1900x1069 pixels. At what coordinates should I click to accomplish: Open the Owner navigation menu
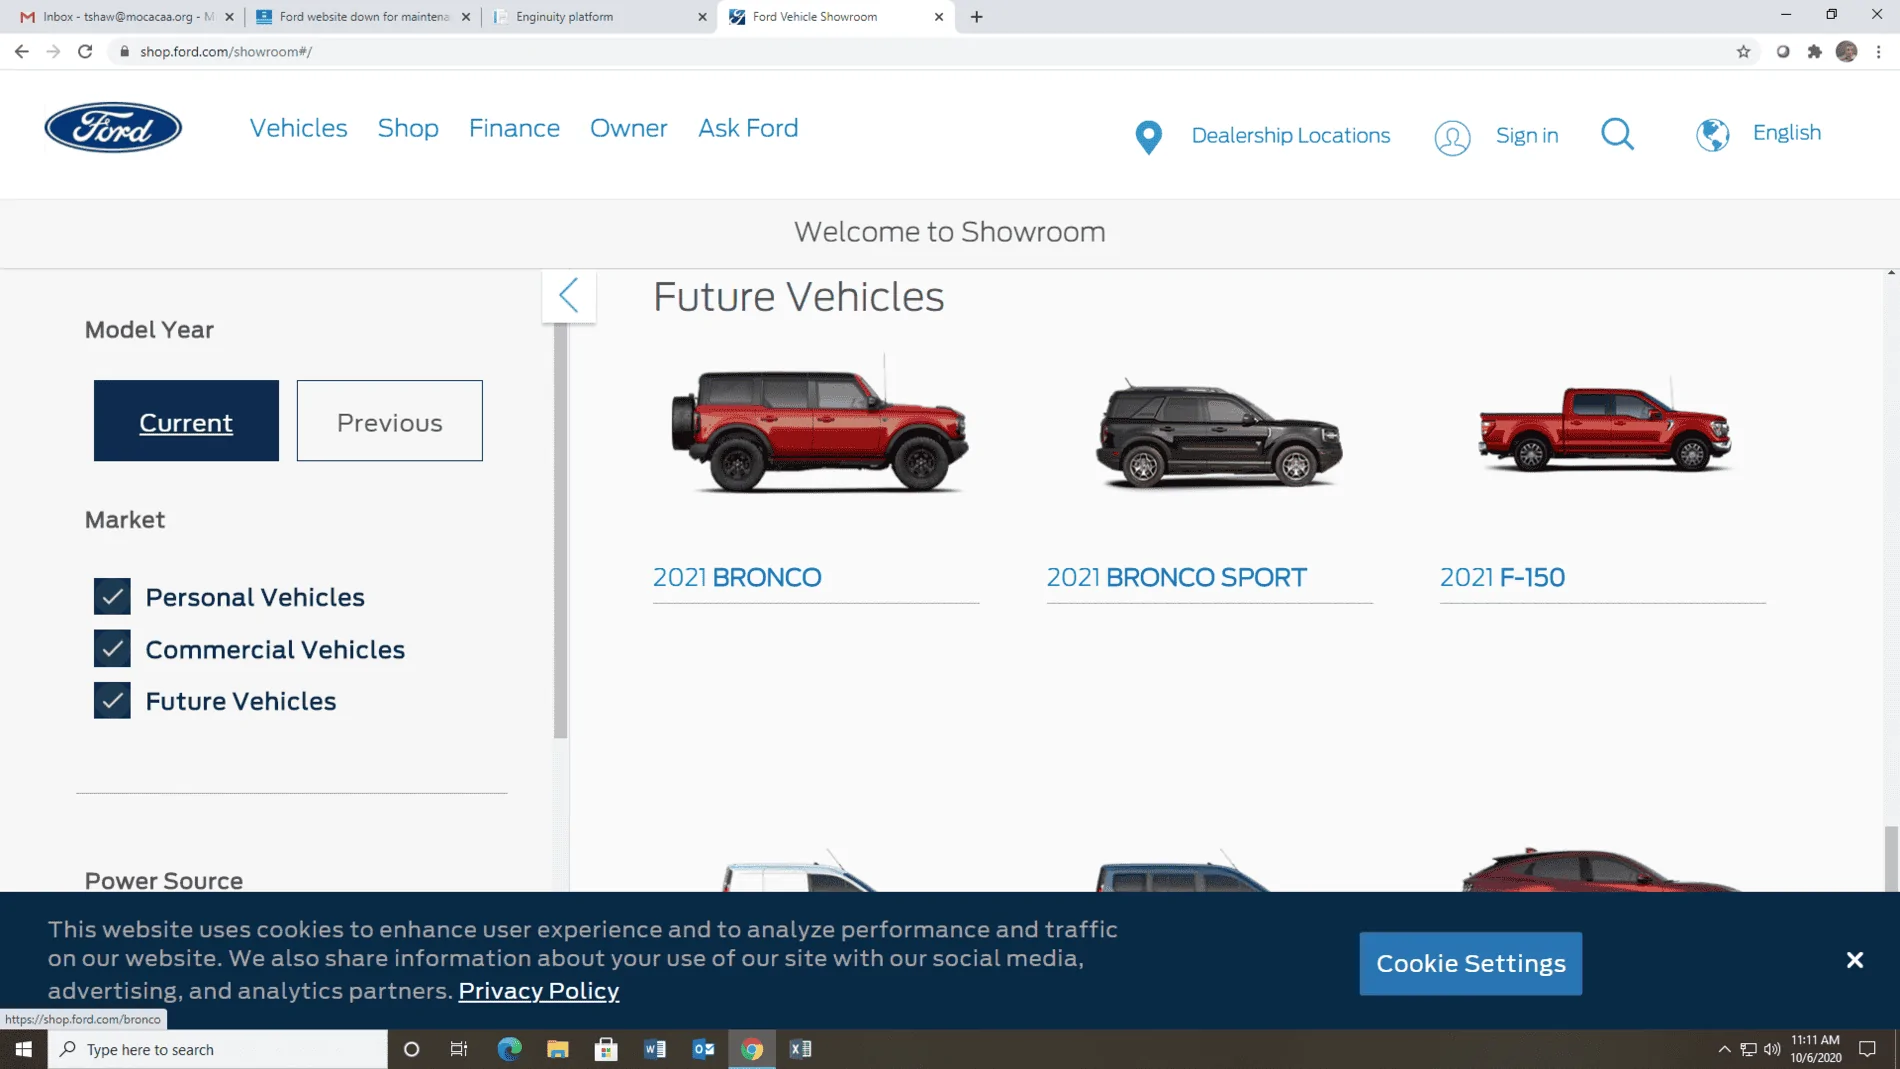pos(628,128)
